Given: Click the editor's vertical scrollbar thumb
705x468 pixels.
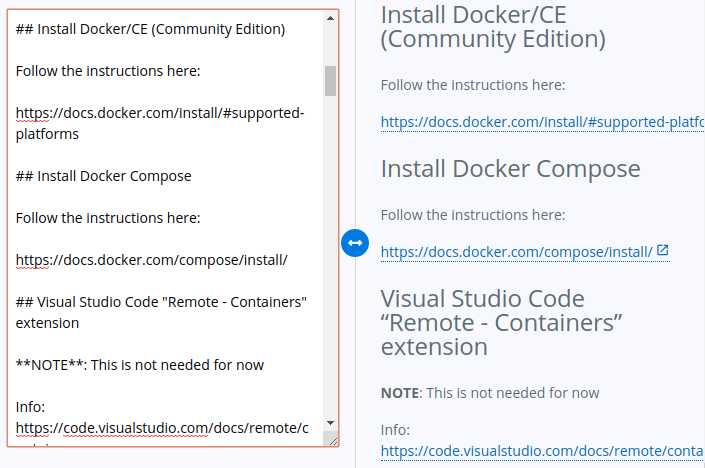Looking at the screenshot, I should (330, 80).
